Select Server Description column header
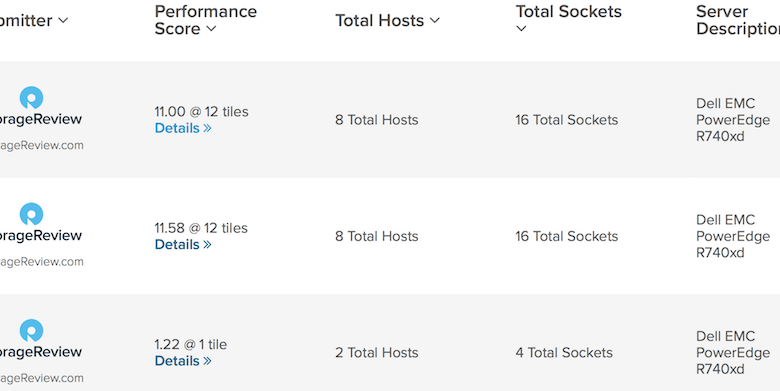780x391 pixels. 738,20
